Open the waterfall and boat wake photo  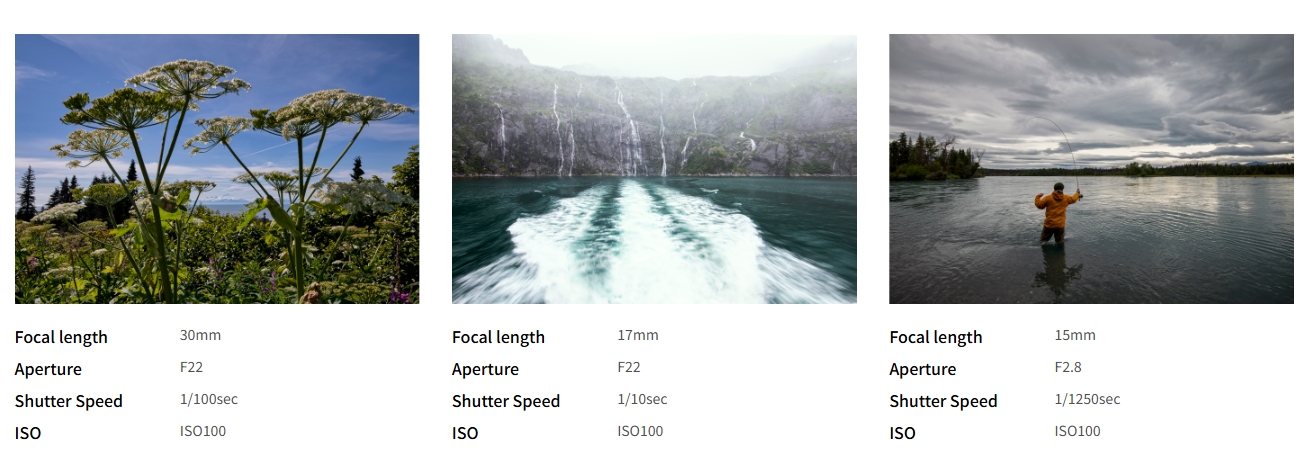[x=654, y=169]
